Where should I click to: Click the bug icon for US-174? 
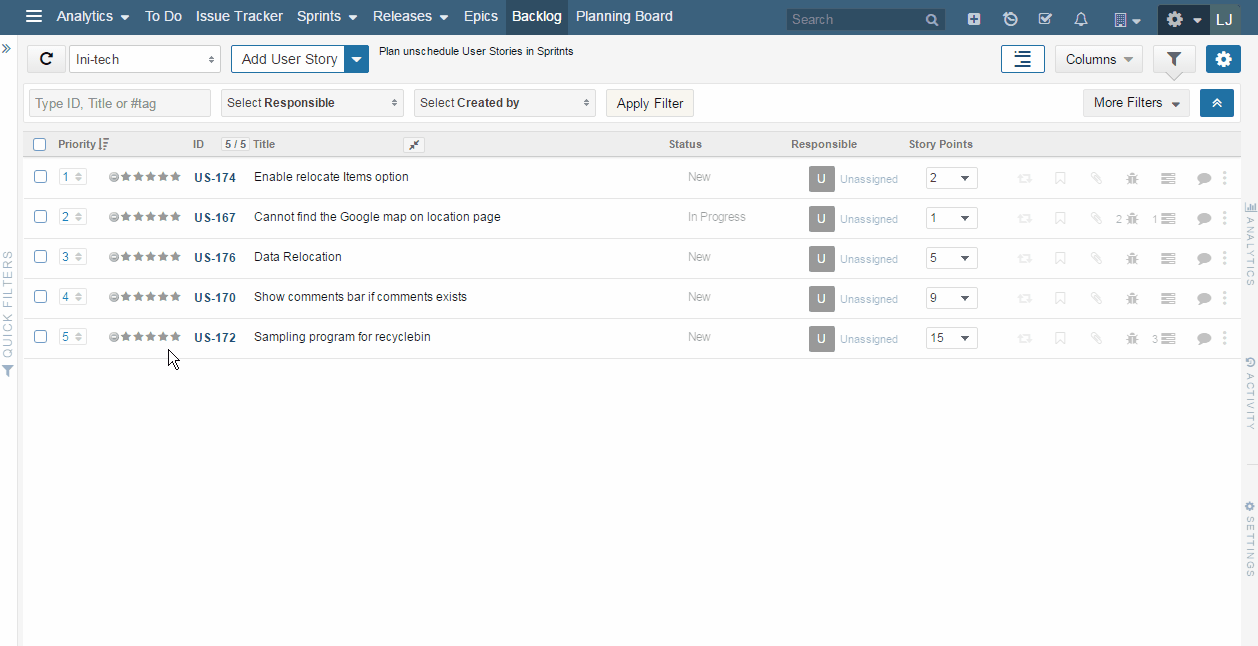tap(1132, 178)
